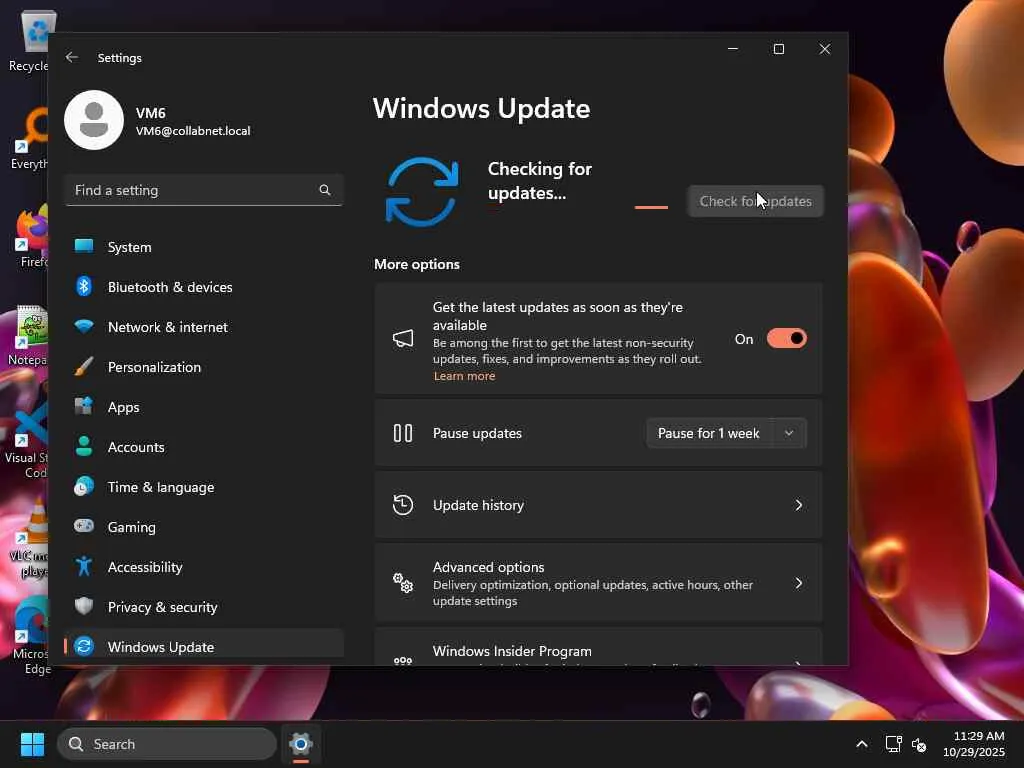Open the Update history row
The width and height of the screenshot is (1024, 768).
(598, 505)
